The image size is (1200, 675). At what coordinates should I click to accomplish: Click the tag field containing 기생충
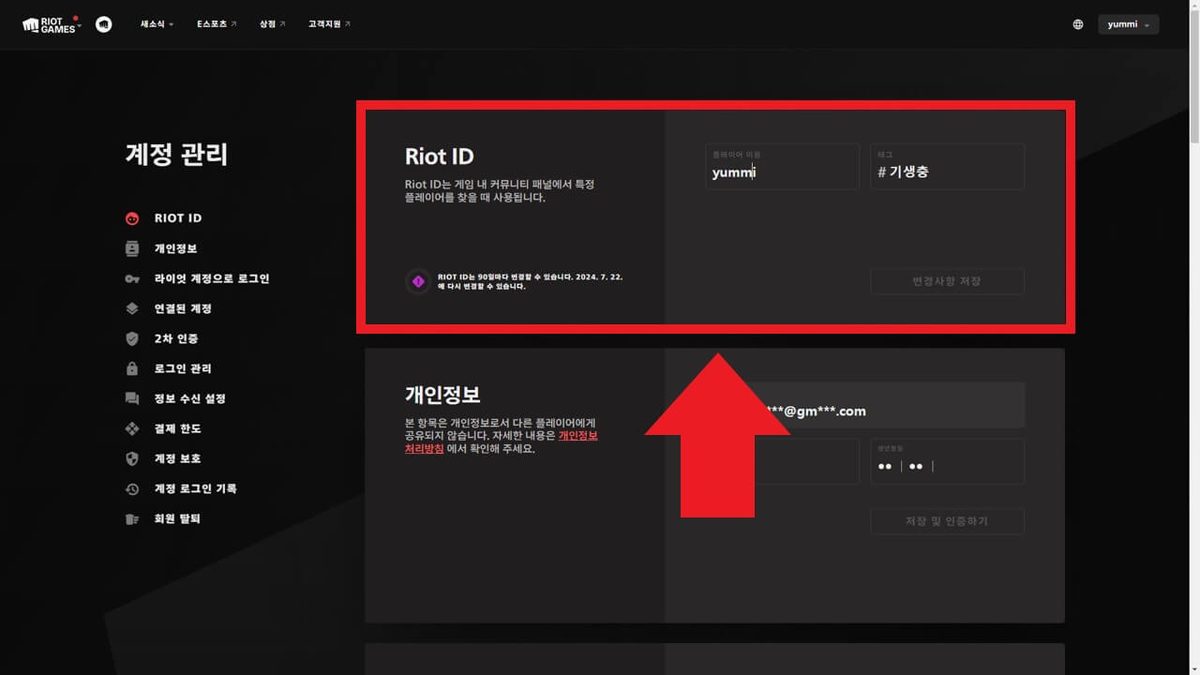click(947, 166)
